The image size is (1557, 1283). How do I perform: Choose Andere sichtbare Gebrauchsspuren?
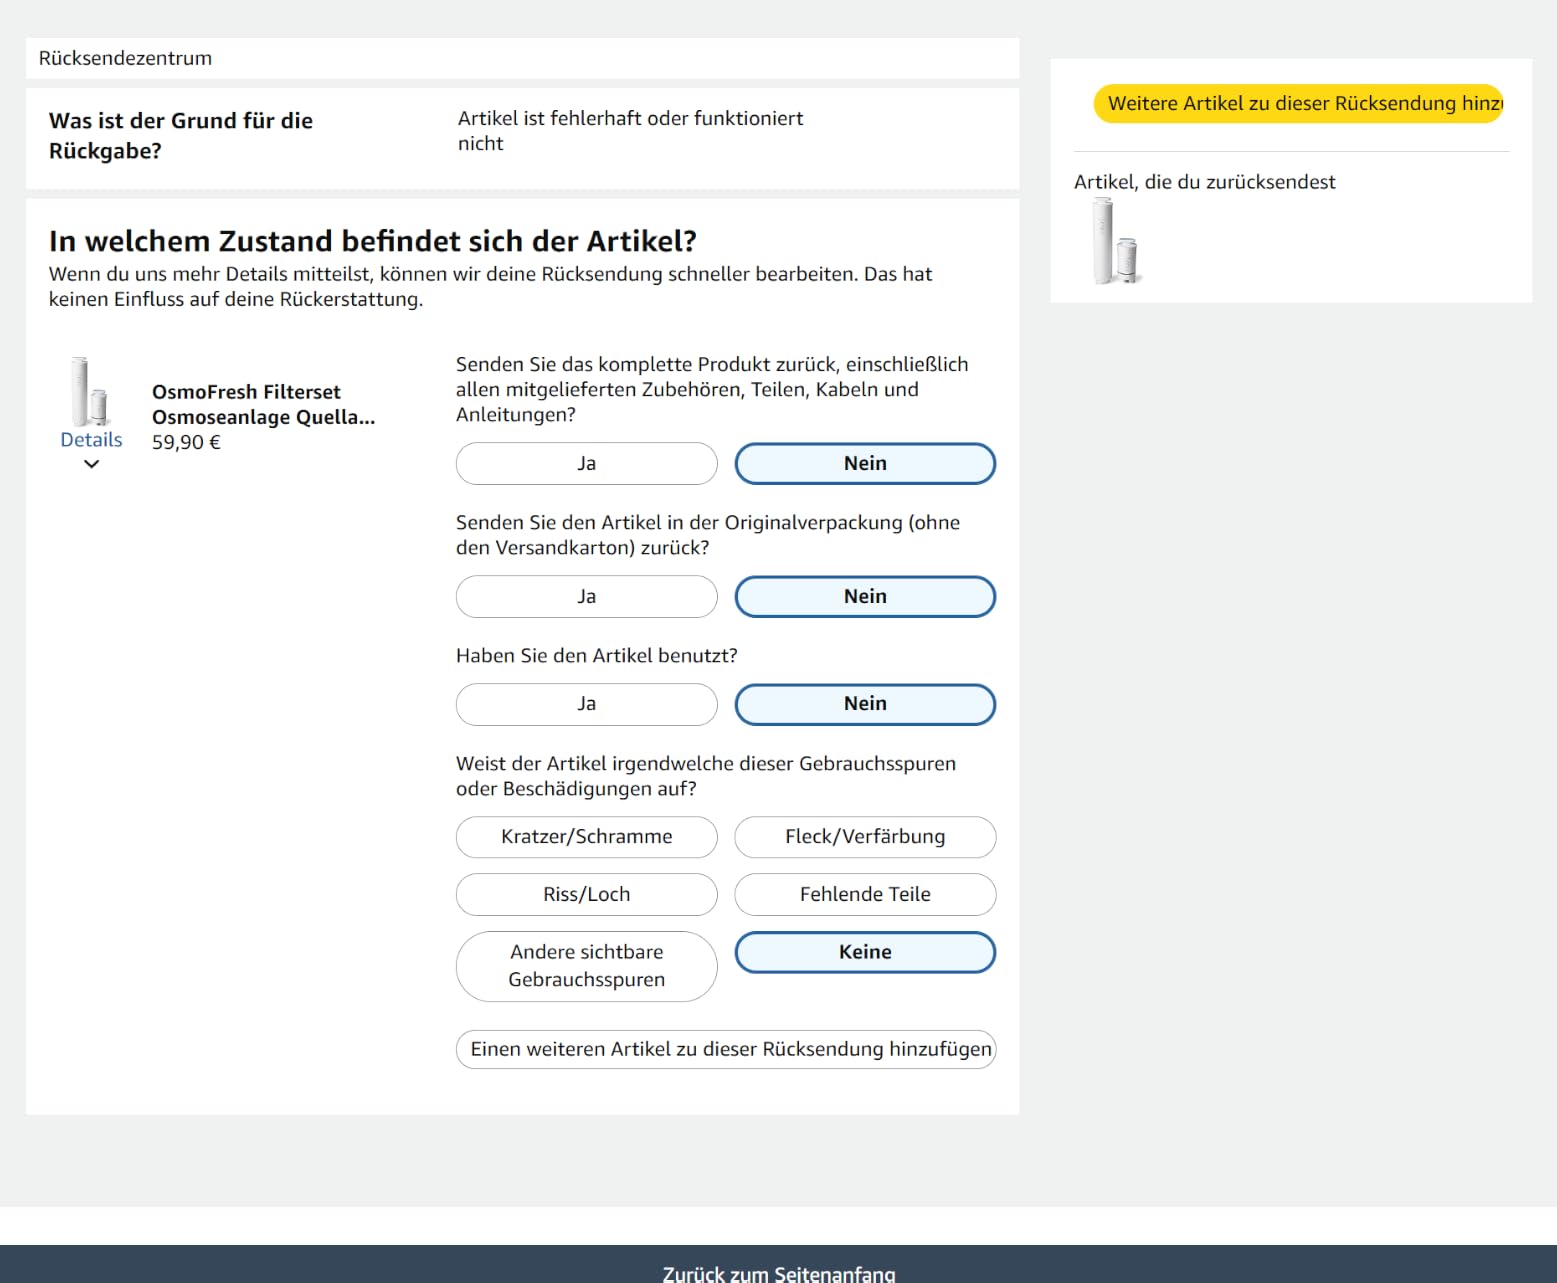(x=586, y=966)
